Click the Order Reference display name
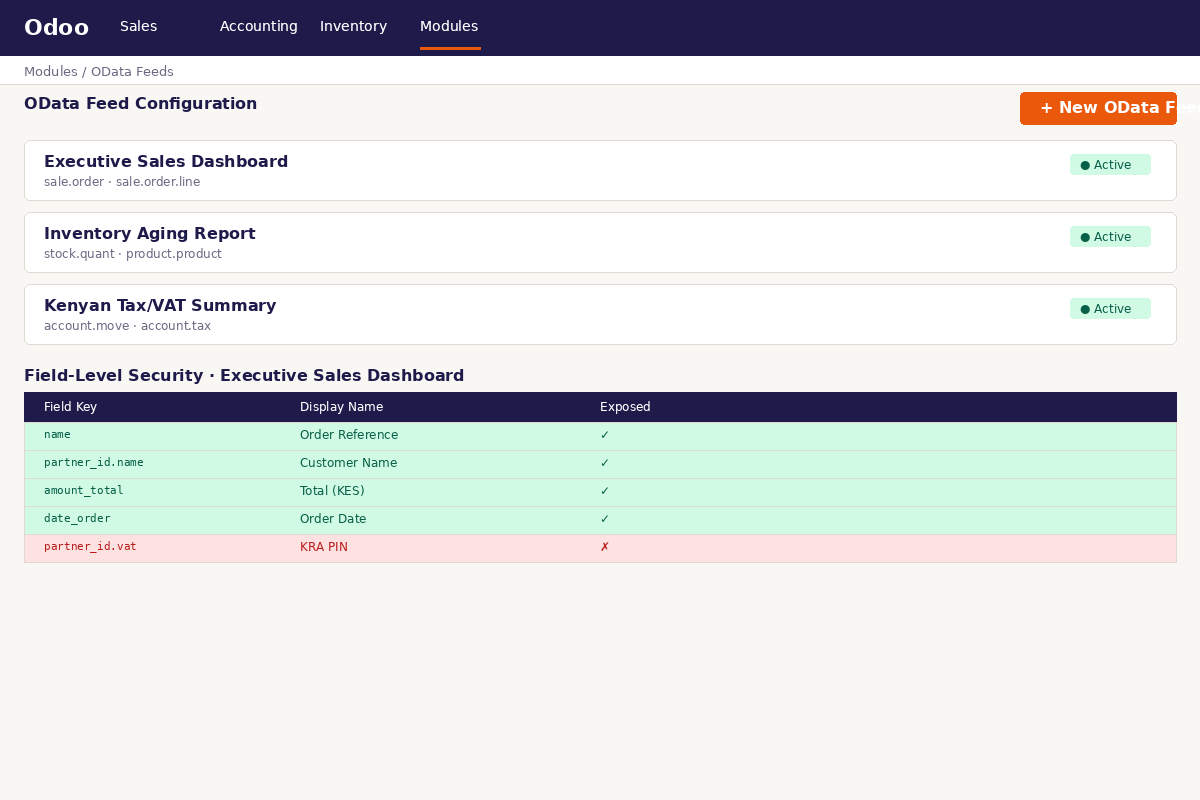The height and width of the screenshot is (800, 1200). 349,435
